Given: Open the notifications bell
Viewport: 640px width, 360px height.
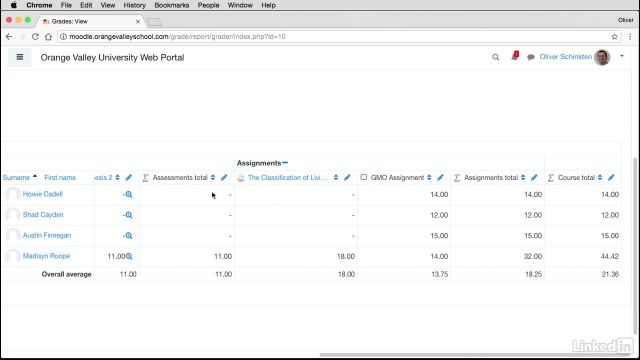Looking at the screenshot, I should pyautogui.click(x=515, y=56).
